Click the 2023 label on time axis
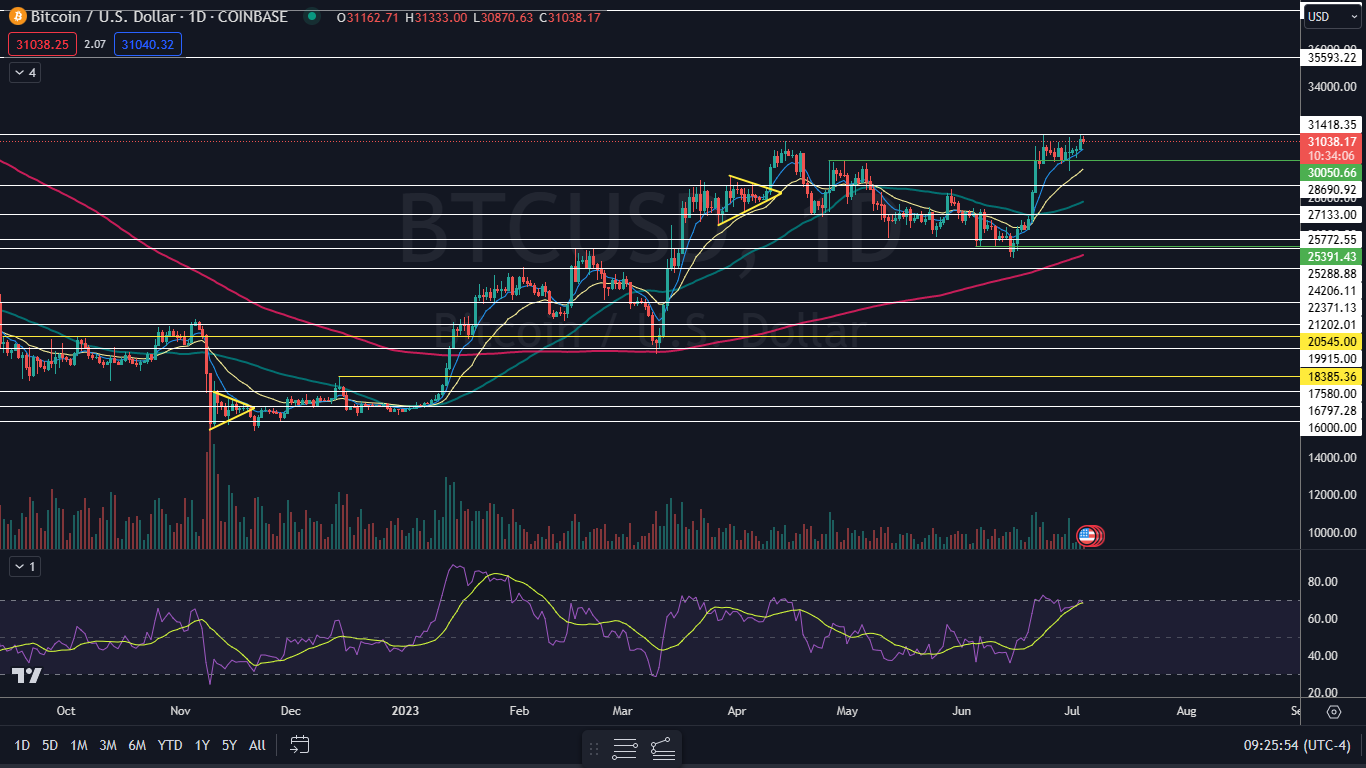This screenshot has width=1366, height=768. pyautogui.click(x=404, y=712)
